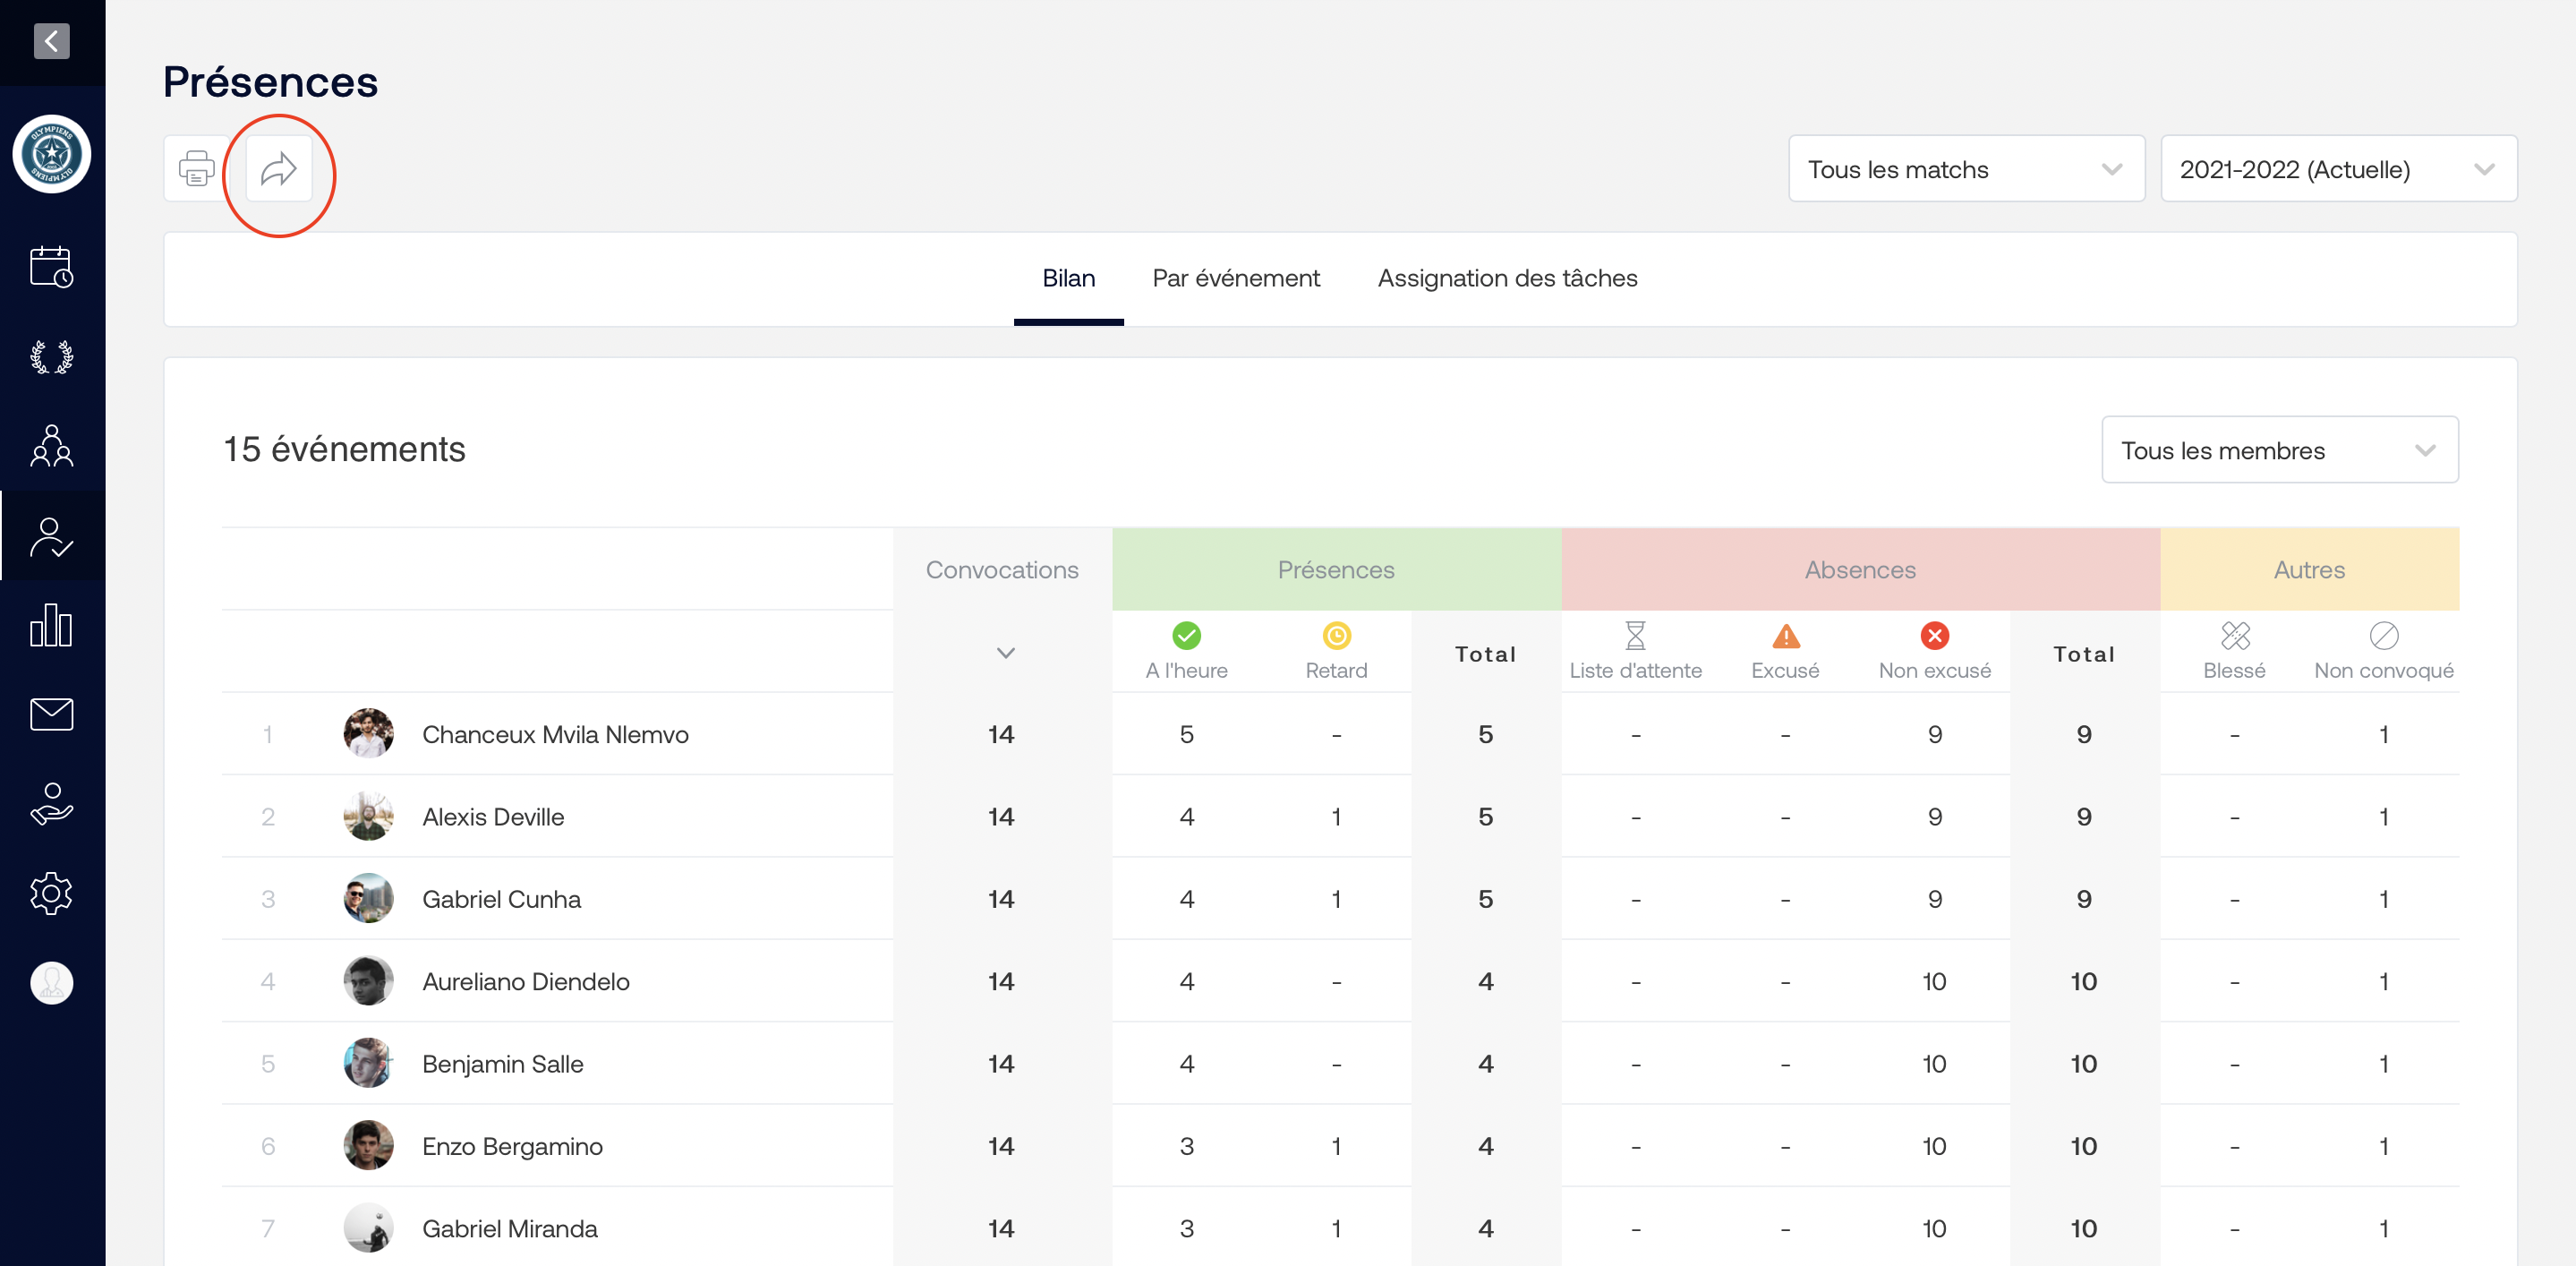Select the name Aureliano Diendelo
The width and height of the screenshot is (2576, 1266).
pos(526,981)
